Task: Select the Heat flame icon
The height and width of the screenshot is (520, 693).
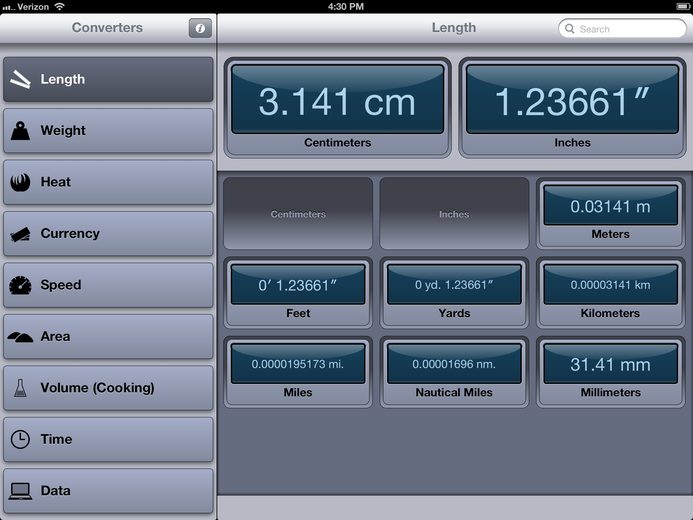Action: coord(20,182)
